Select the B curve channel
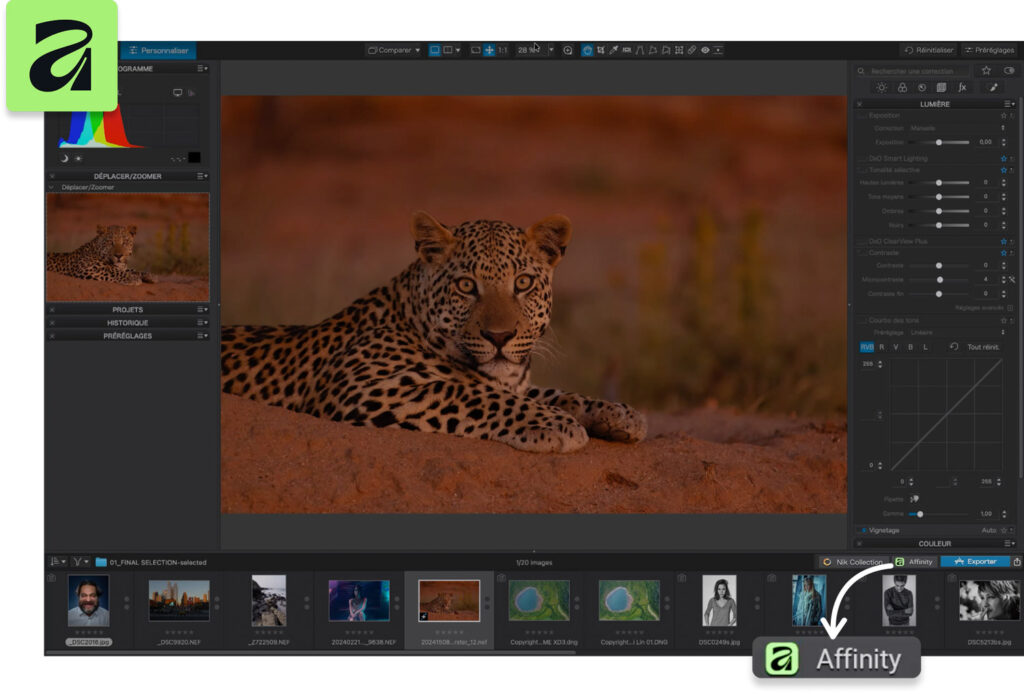This screenshot has width=1024, height=694. pyautogui.click(x=910, y=347)
